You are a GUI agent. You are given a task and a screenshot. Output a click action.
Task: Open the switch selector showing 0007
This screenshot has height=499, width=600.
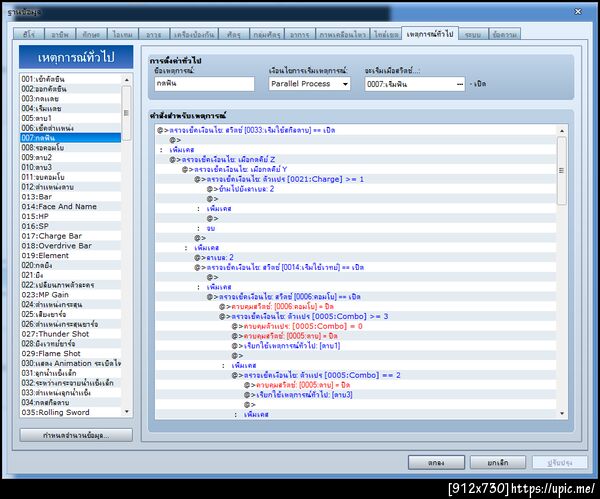click(x=415, y=84)
